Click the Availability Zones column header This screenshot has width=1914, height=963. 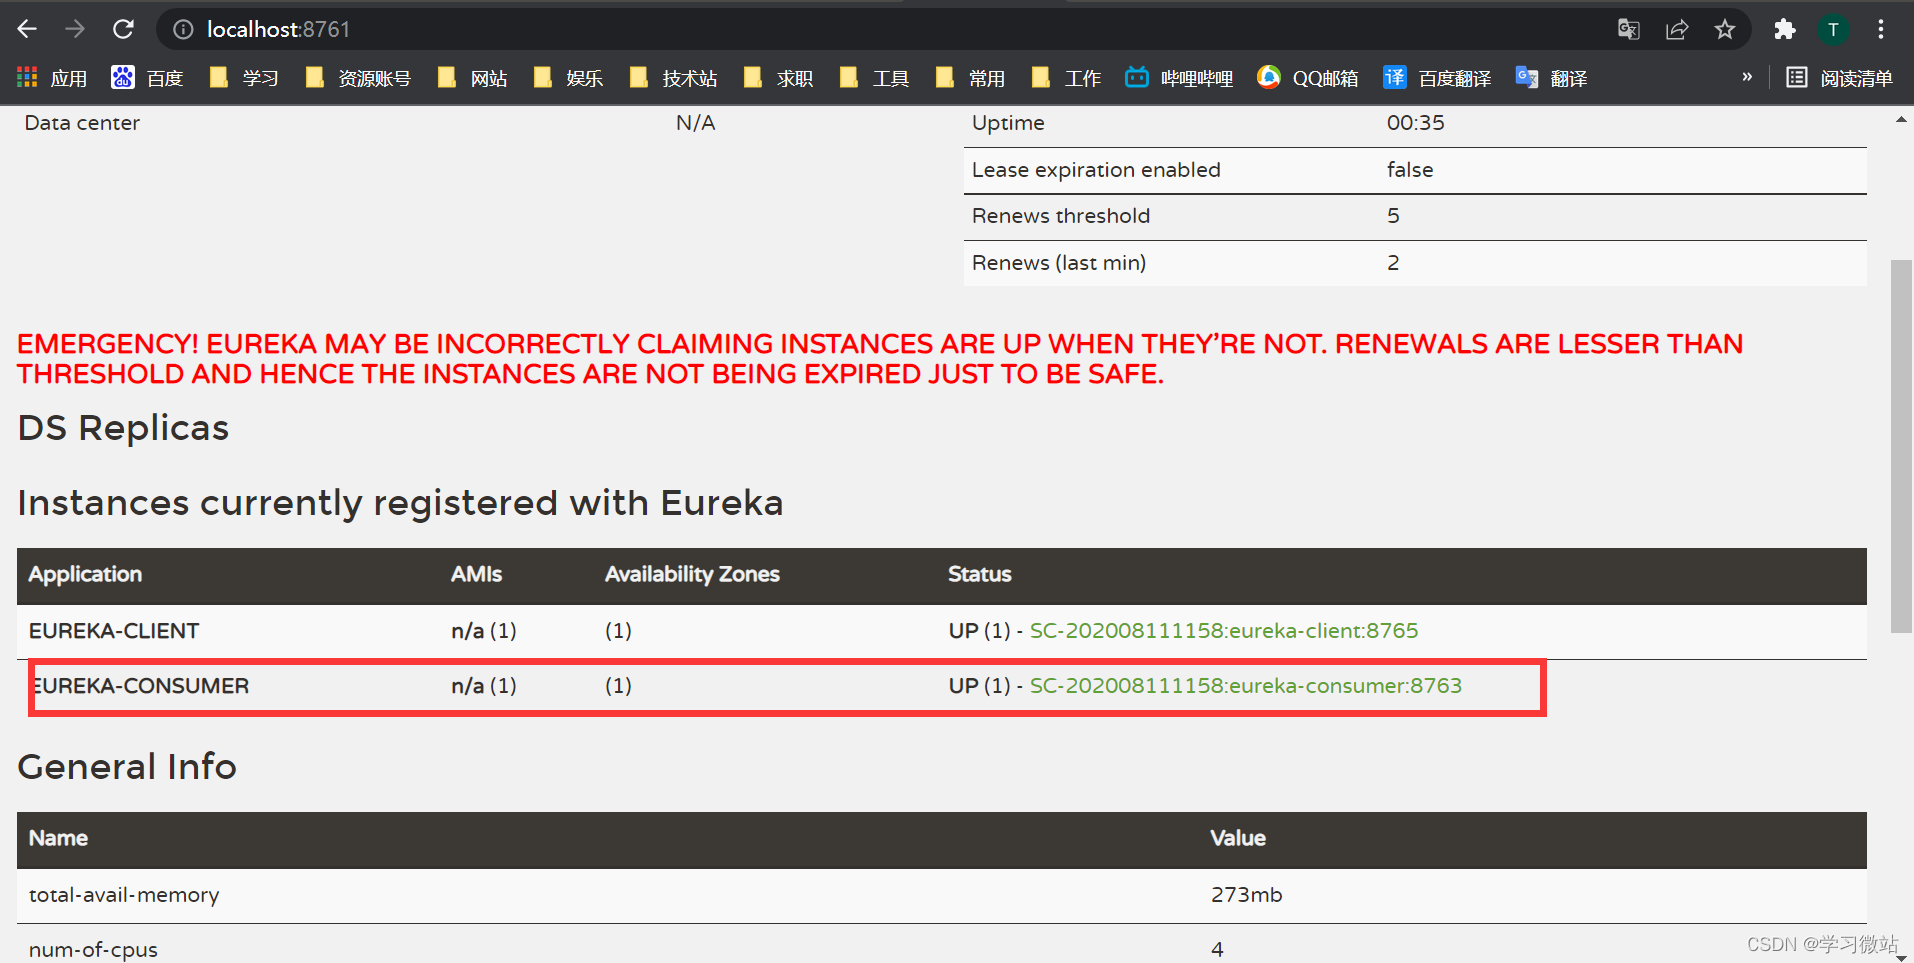[x=692, y=574]
